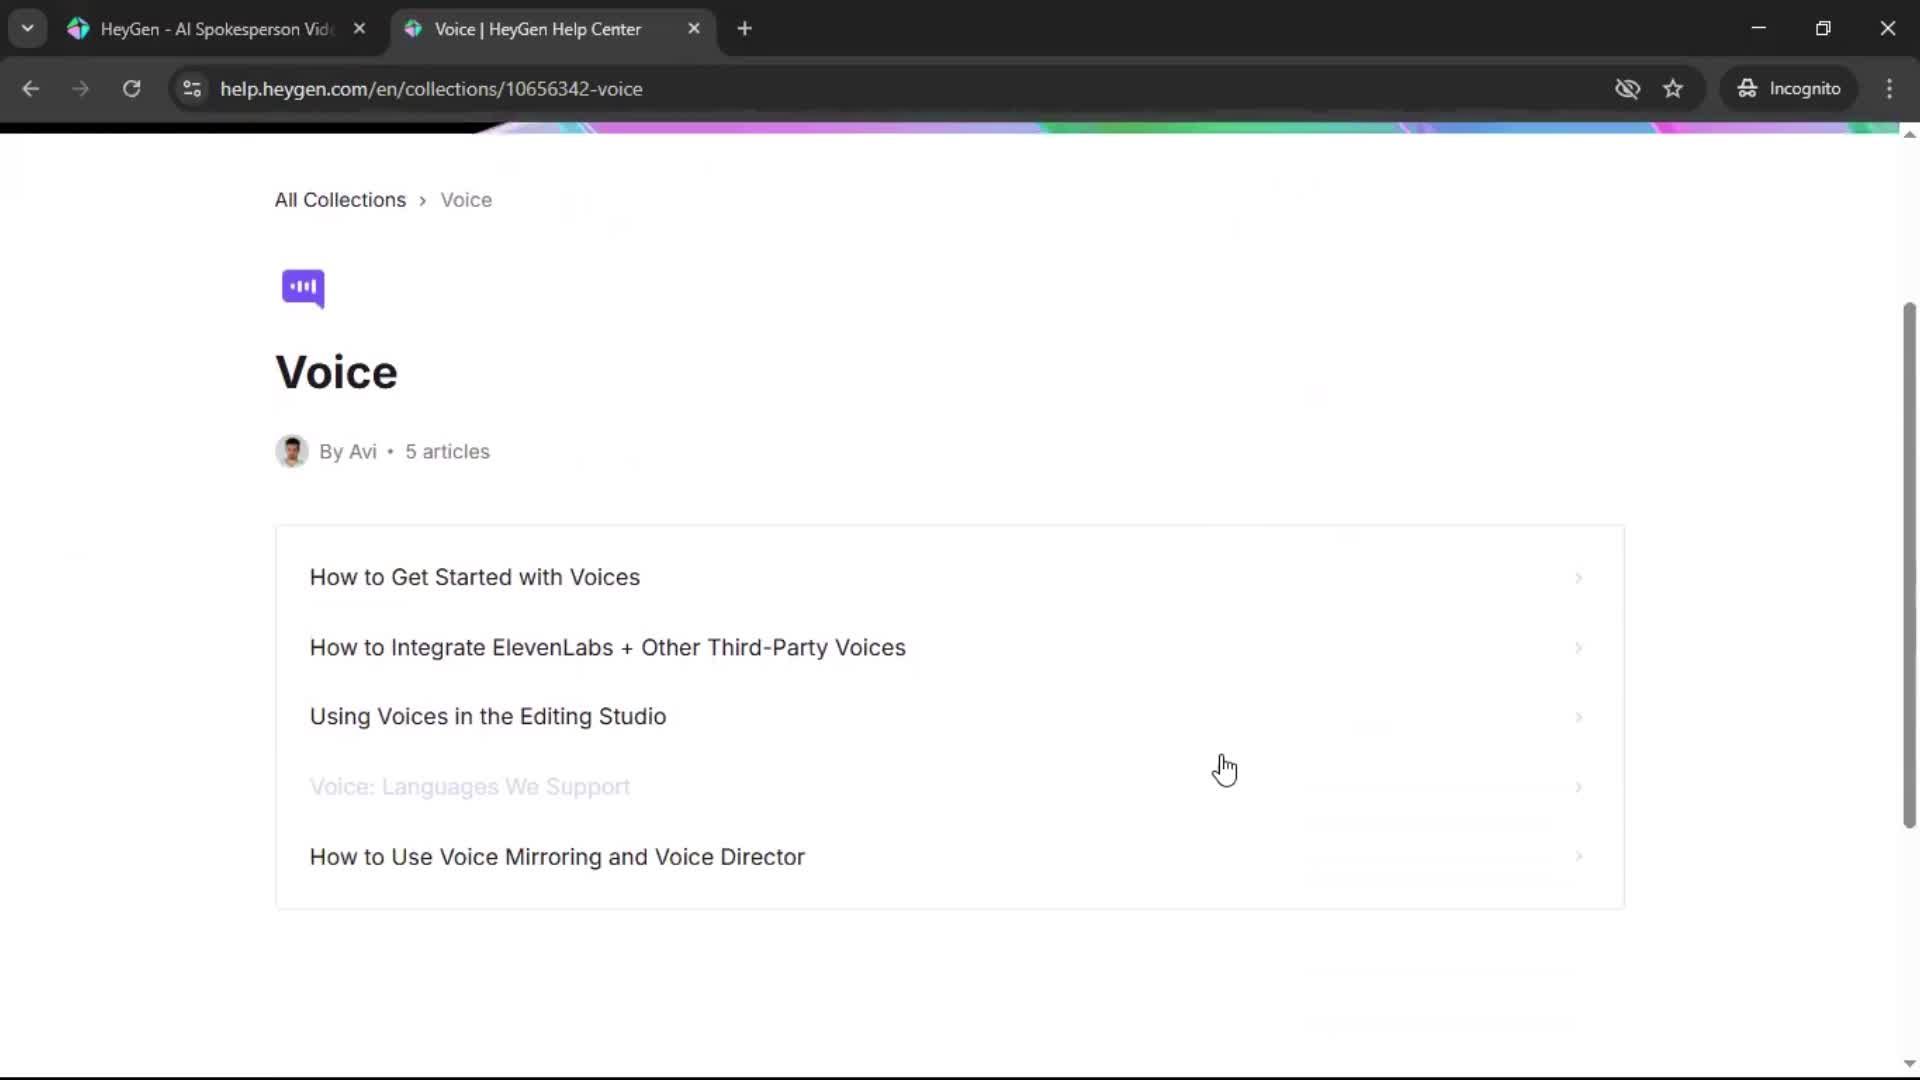Reload the help center page
This screenshot has width=1920, height=1080.
point(131,89)
